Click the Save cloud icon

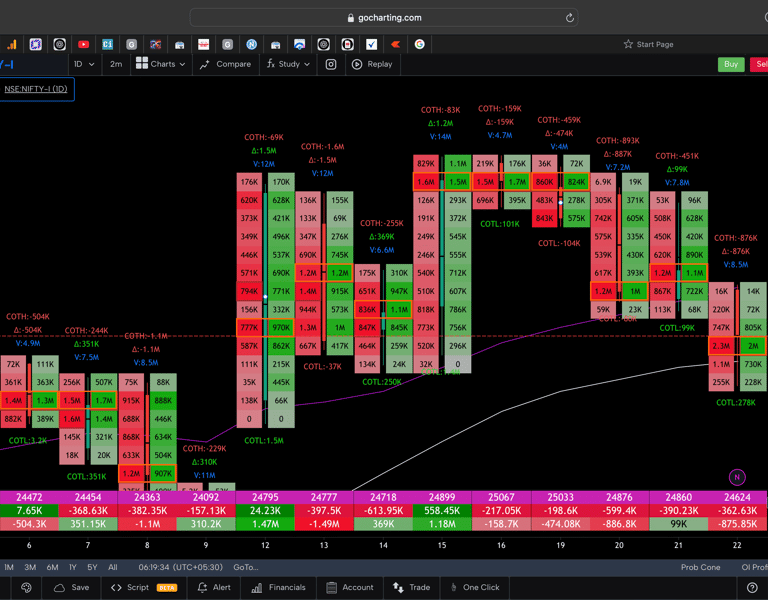point(59,587)
